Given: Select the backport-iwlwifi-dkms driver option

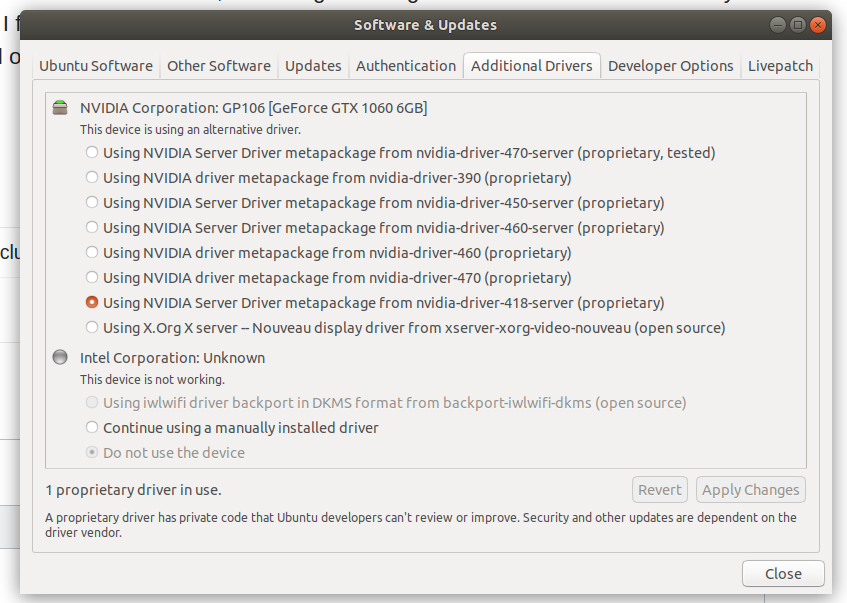Looking at the screenshot, I should (92, 403).
